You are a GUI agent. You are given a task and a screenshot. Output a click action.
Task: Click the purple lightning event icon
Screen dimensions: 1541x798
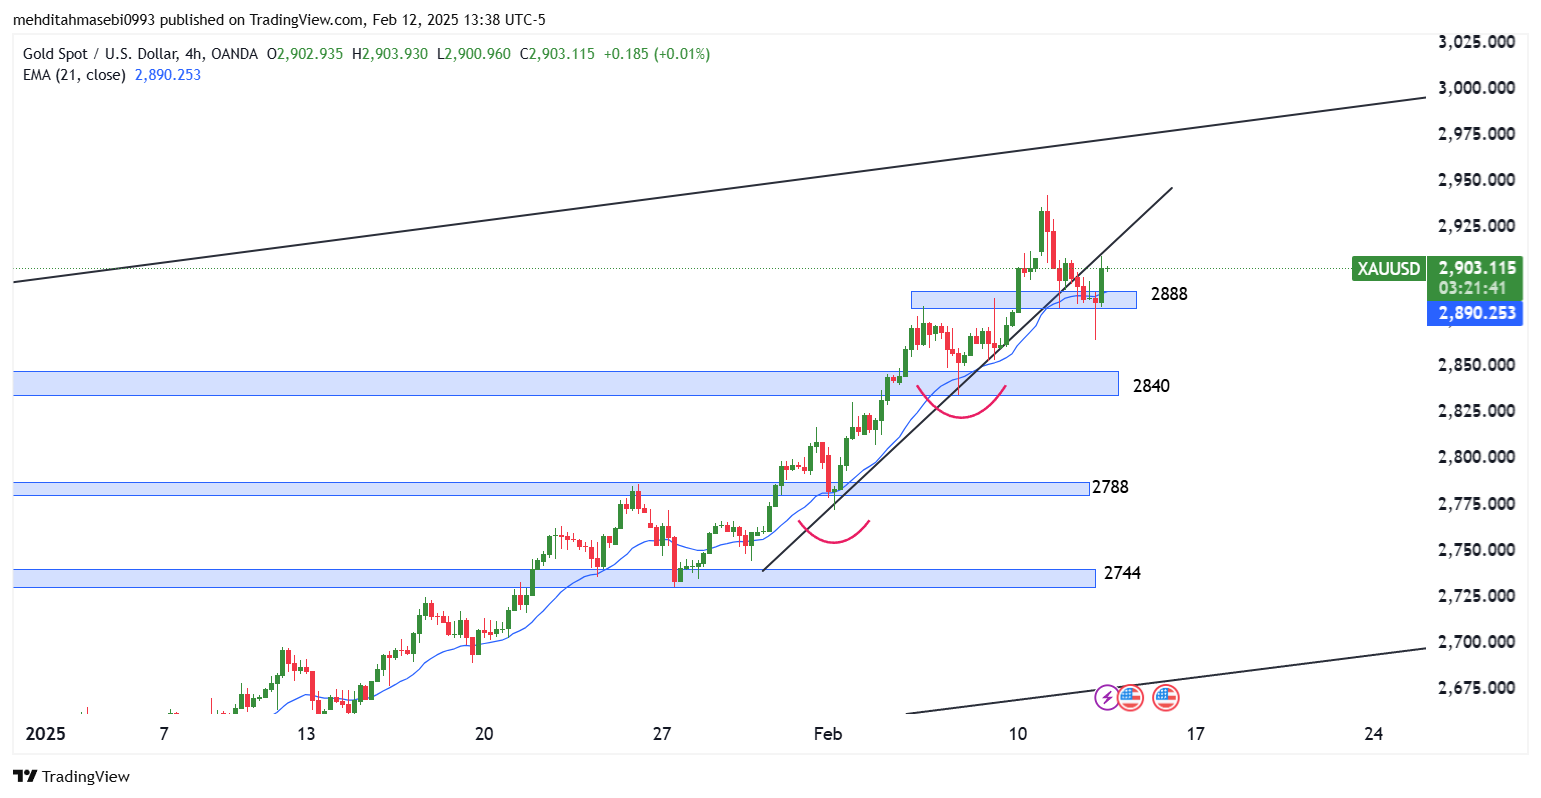(x=1107, y=697)
